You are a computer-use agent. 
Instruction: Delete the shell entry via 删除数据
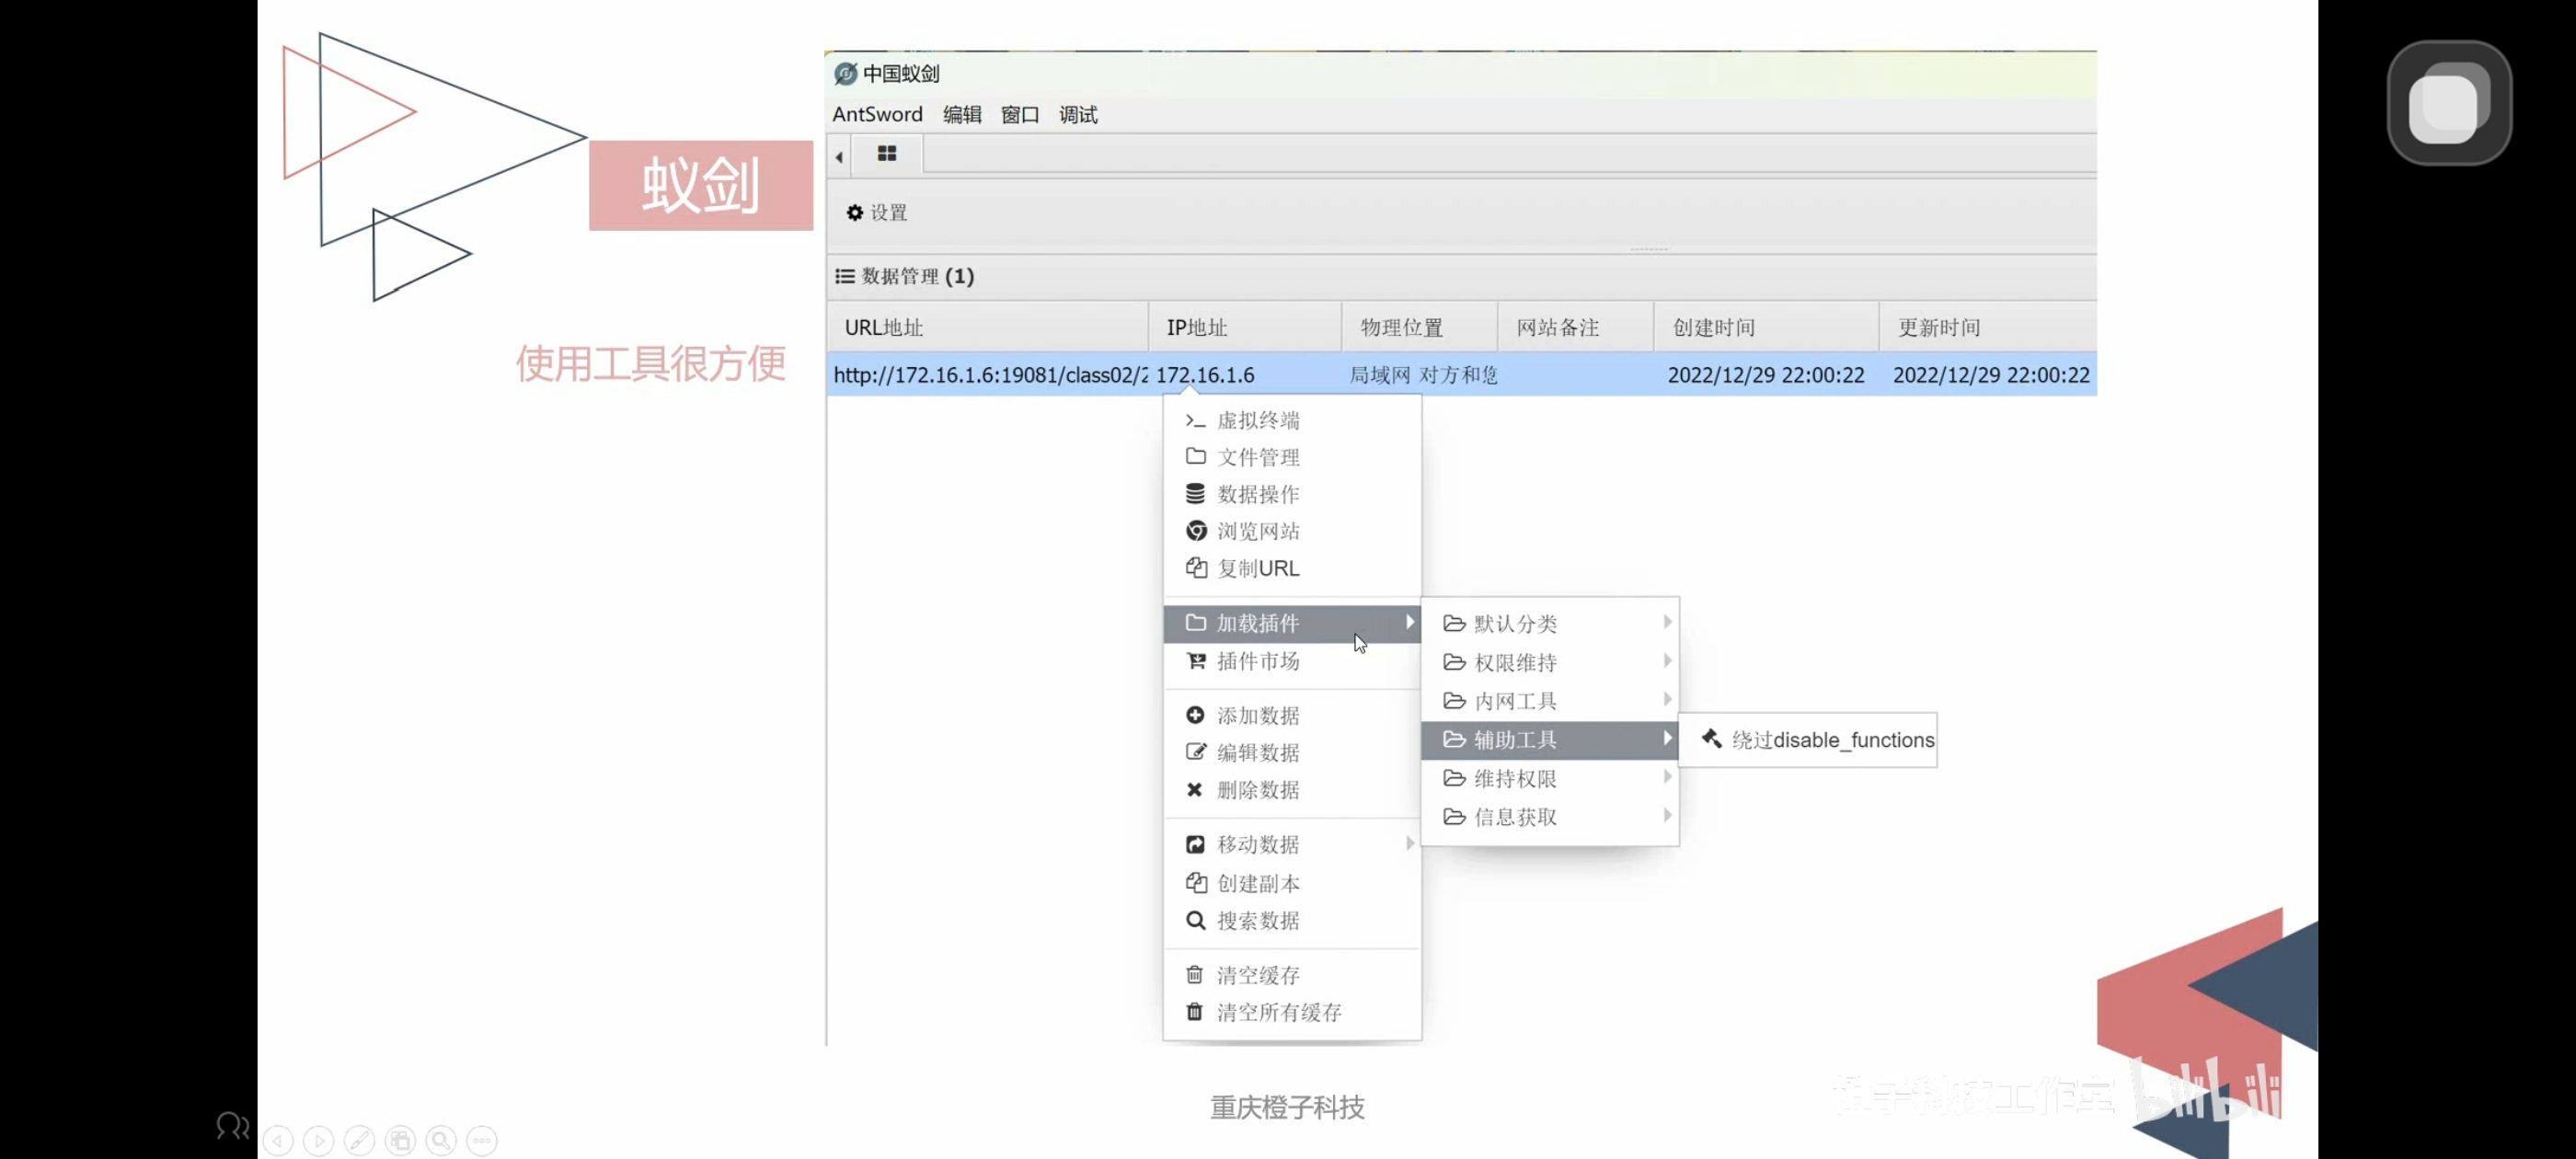tap(1256, 790)
